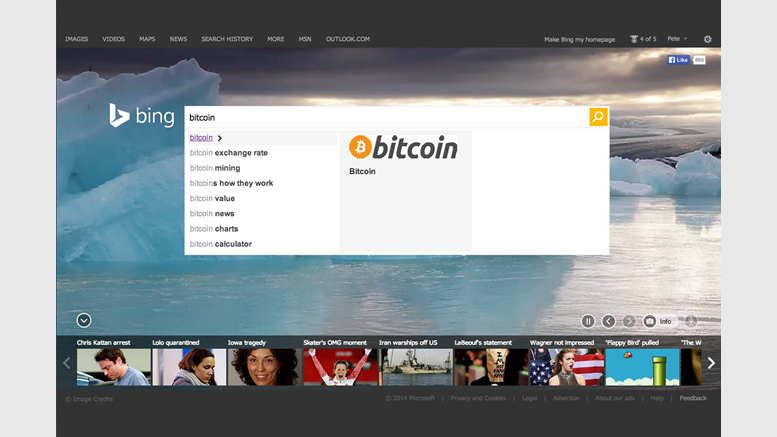777x437 pixels.
Task: Open 'Flappy Bird' pulled thumbnail
Action: (642, 367)
